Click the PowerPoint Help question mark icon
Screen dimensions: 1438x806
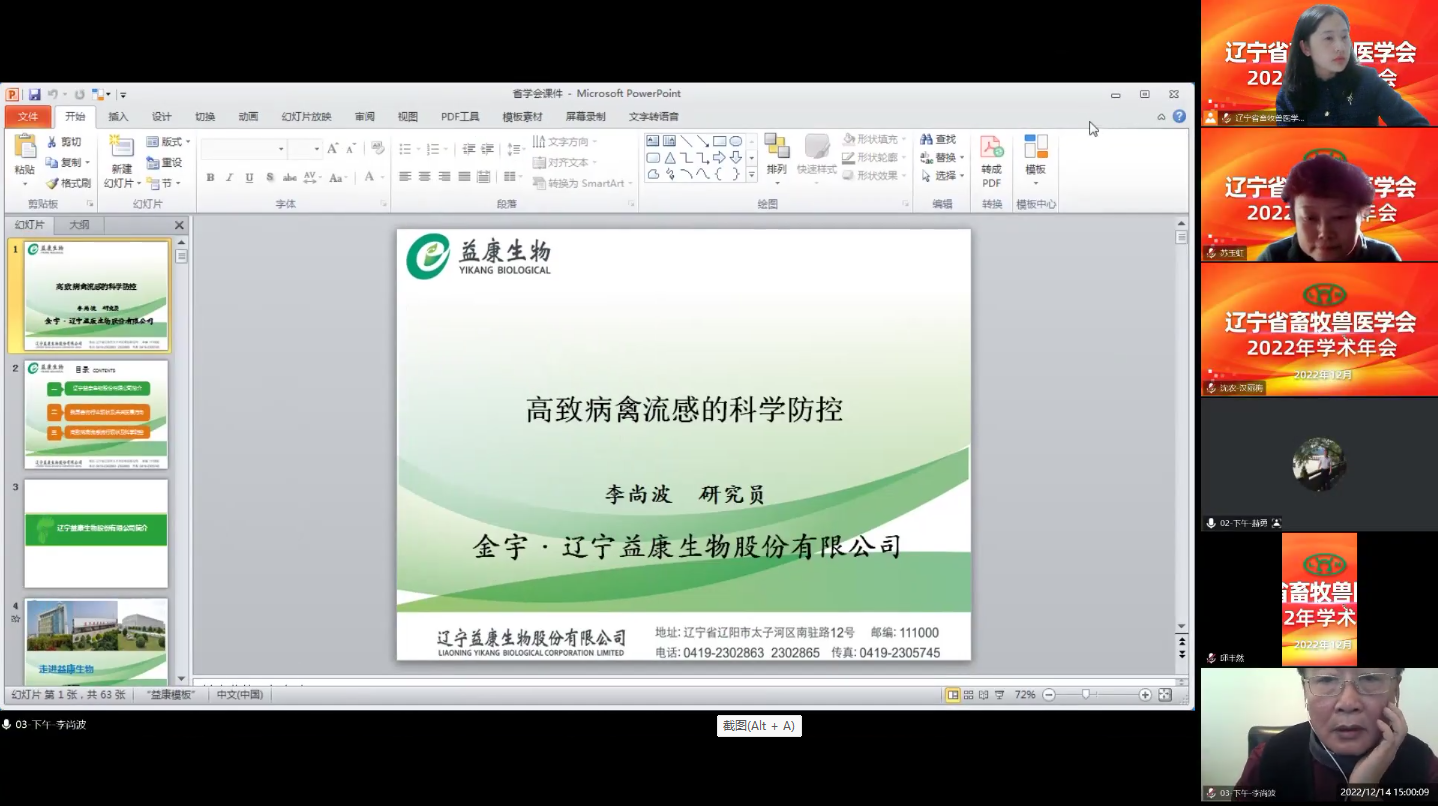click(x=1179, y=116)
